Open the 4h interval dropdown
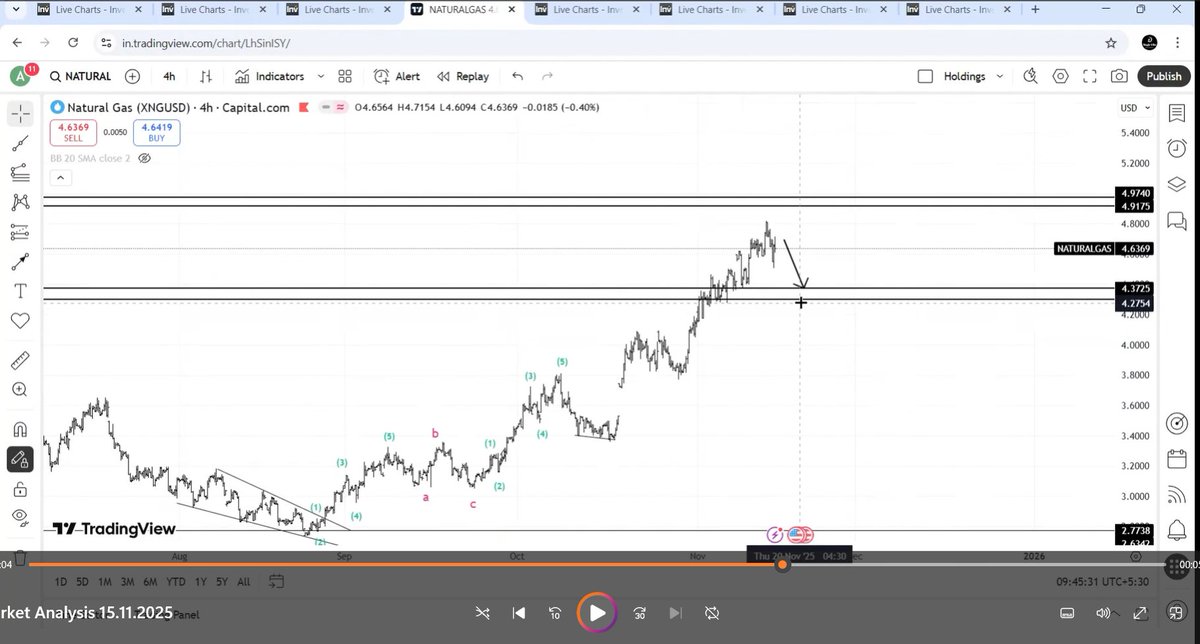The height and width of the screenshot is (644, 1200). click(168, 76)
